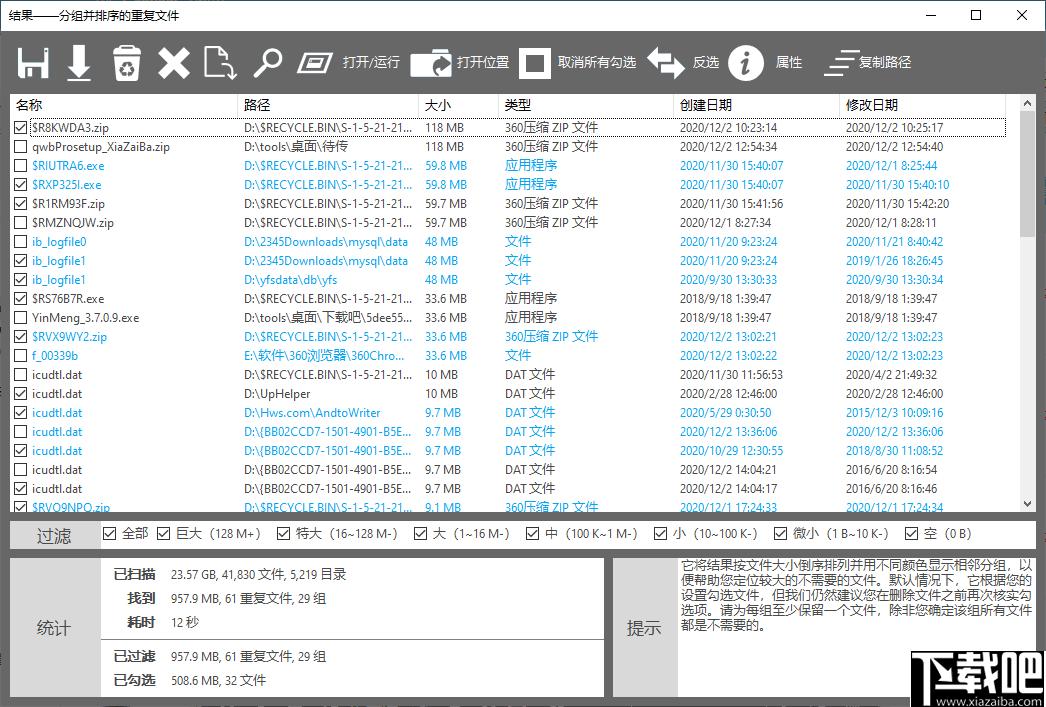Check the YinMeng_3.7.0.9.exe checkbox
The width and height of the screenshot is (1046, 707).
(21, 317)
